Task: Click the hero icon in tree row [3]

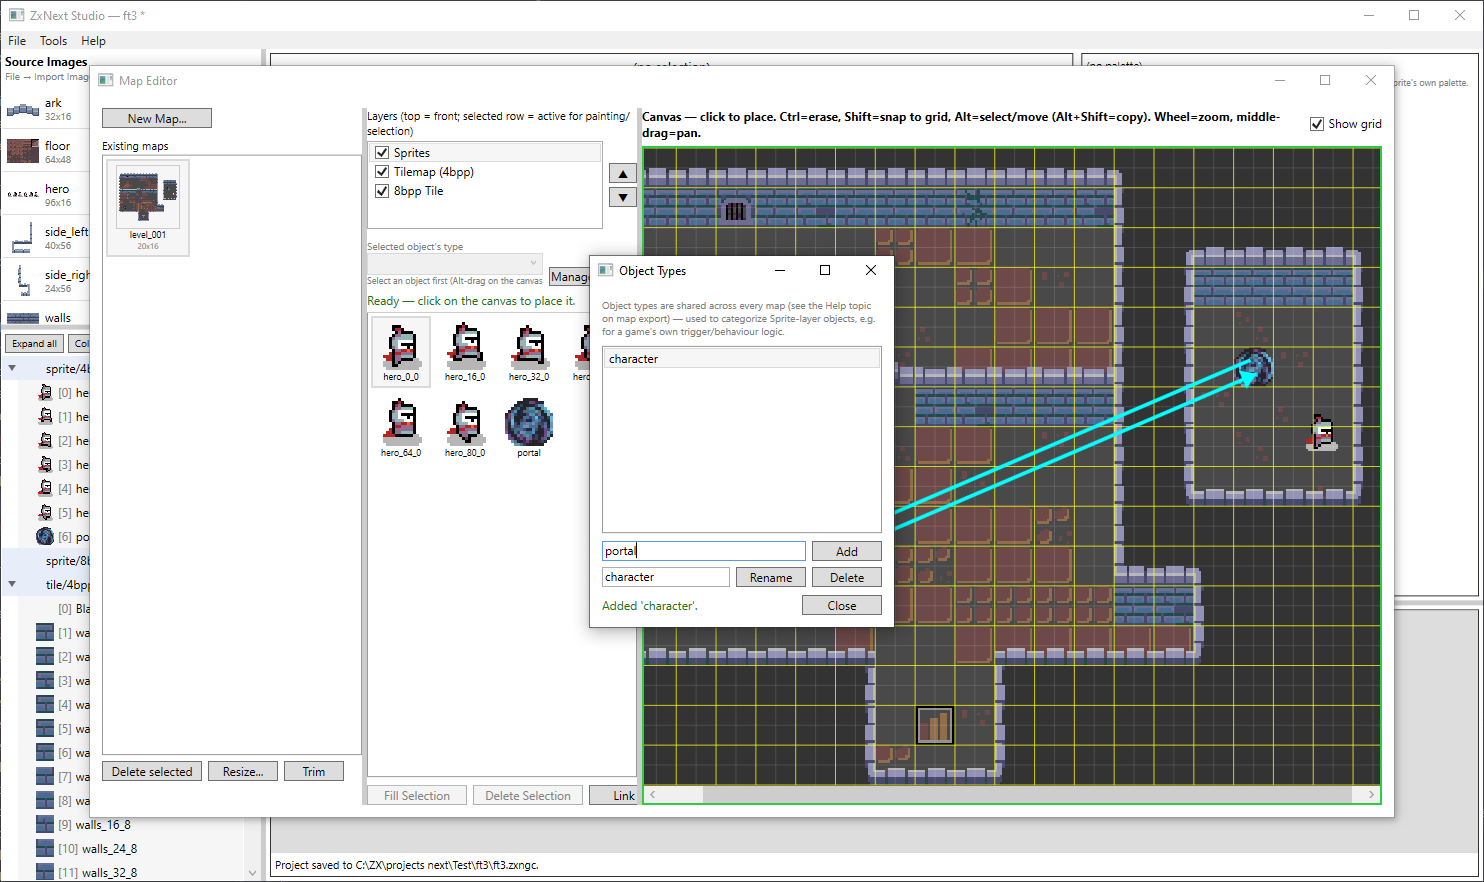Action: (45, 465)
